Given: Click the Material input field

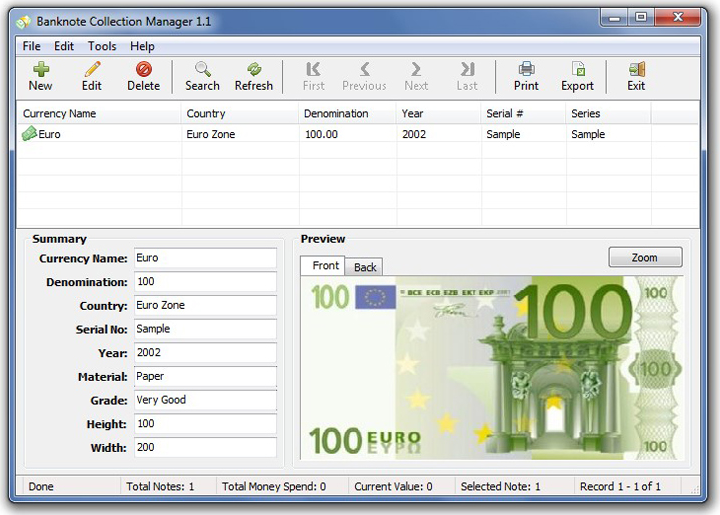Looking at the screenshot, I should point(204,377).
